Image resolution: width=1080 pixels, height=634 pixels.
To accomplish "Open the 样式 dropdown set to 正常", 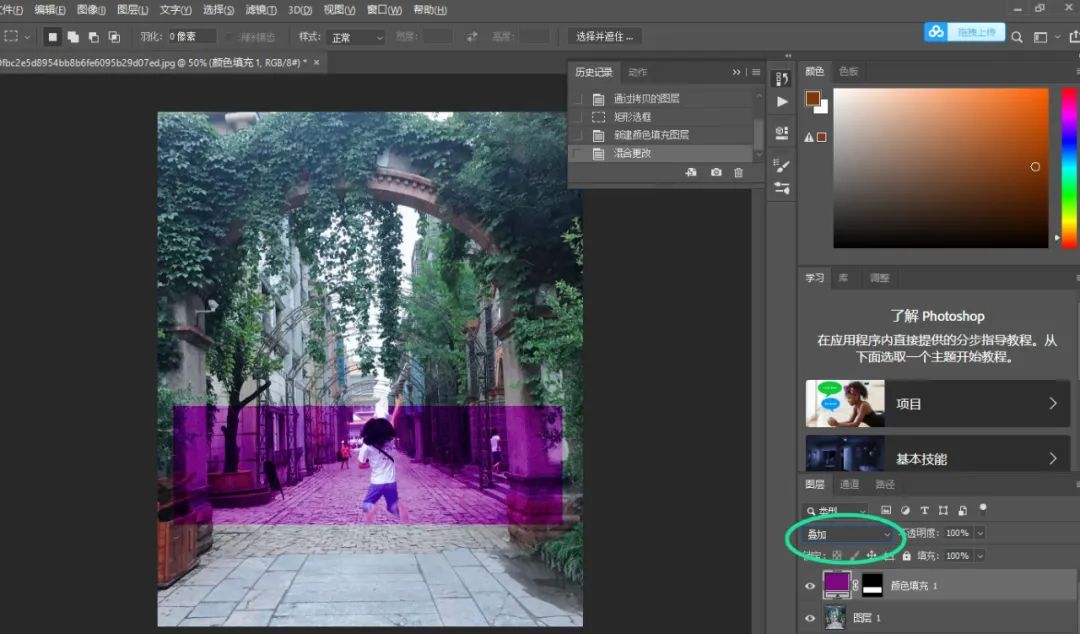I will (356, 37).
